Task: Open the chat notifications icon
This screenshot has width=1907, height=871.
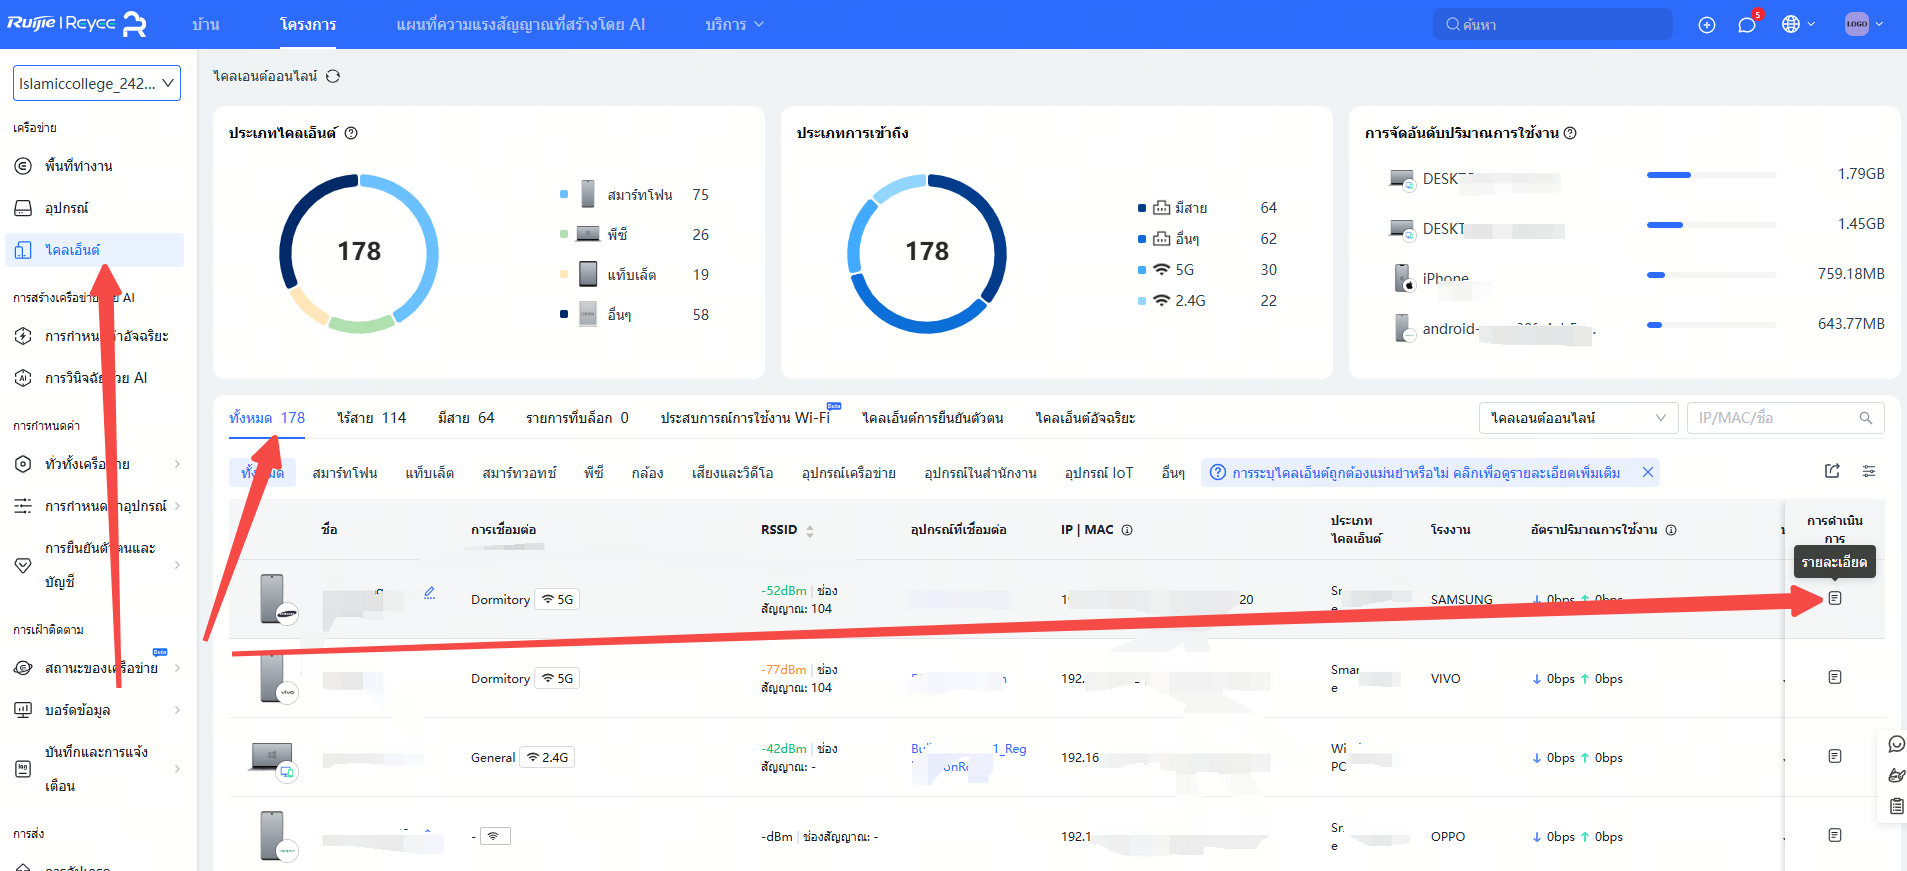Action: 1747,25
